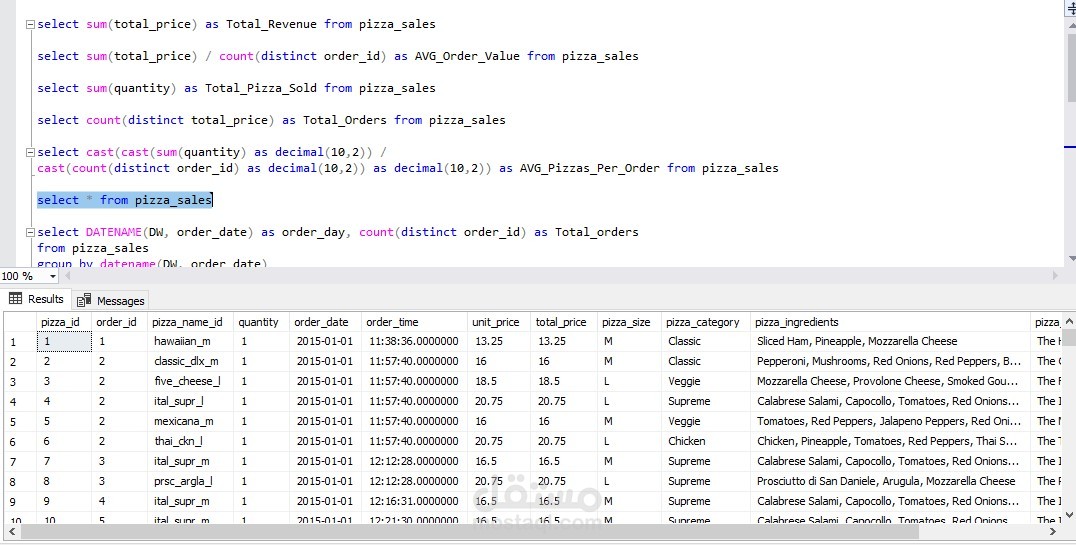Screen dimensions: 1076x545
Task: Click the results grid scroll-down arrow
Action: pyautogui.click(x=1069, y=515)
